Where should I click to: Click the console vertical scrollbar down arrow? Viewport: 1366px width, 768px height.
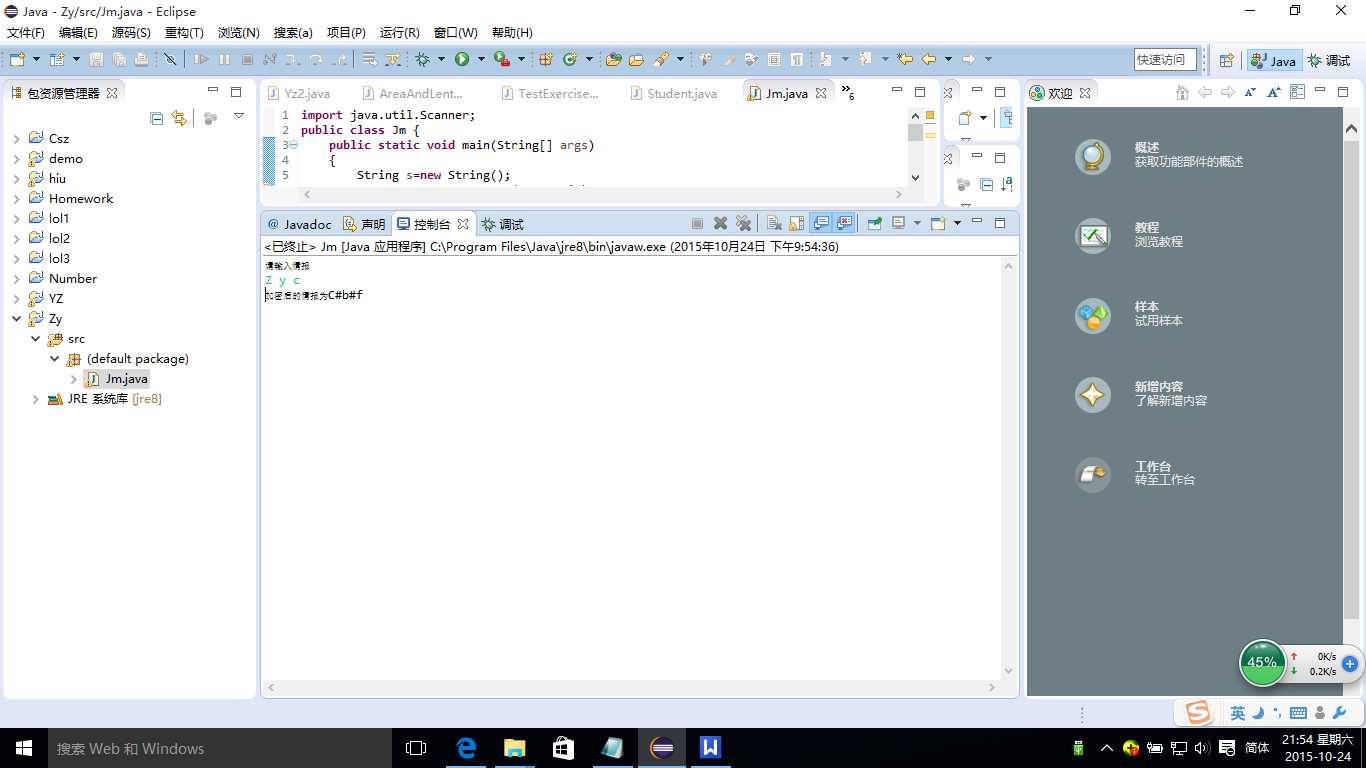click(x=1008, y=671)
